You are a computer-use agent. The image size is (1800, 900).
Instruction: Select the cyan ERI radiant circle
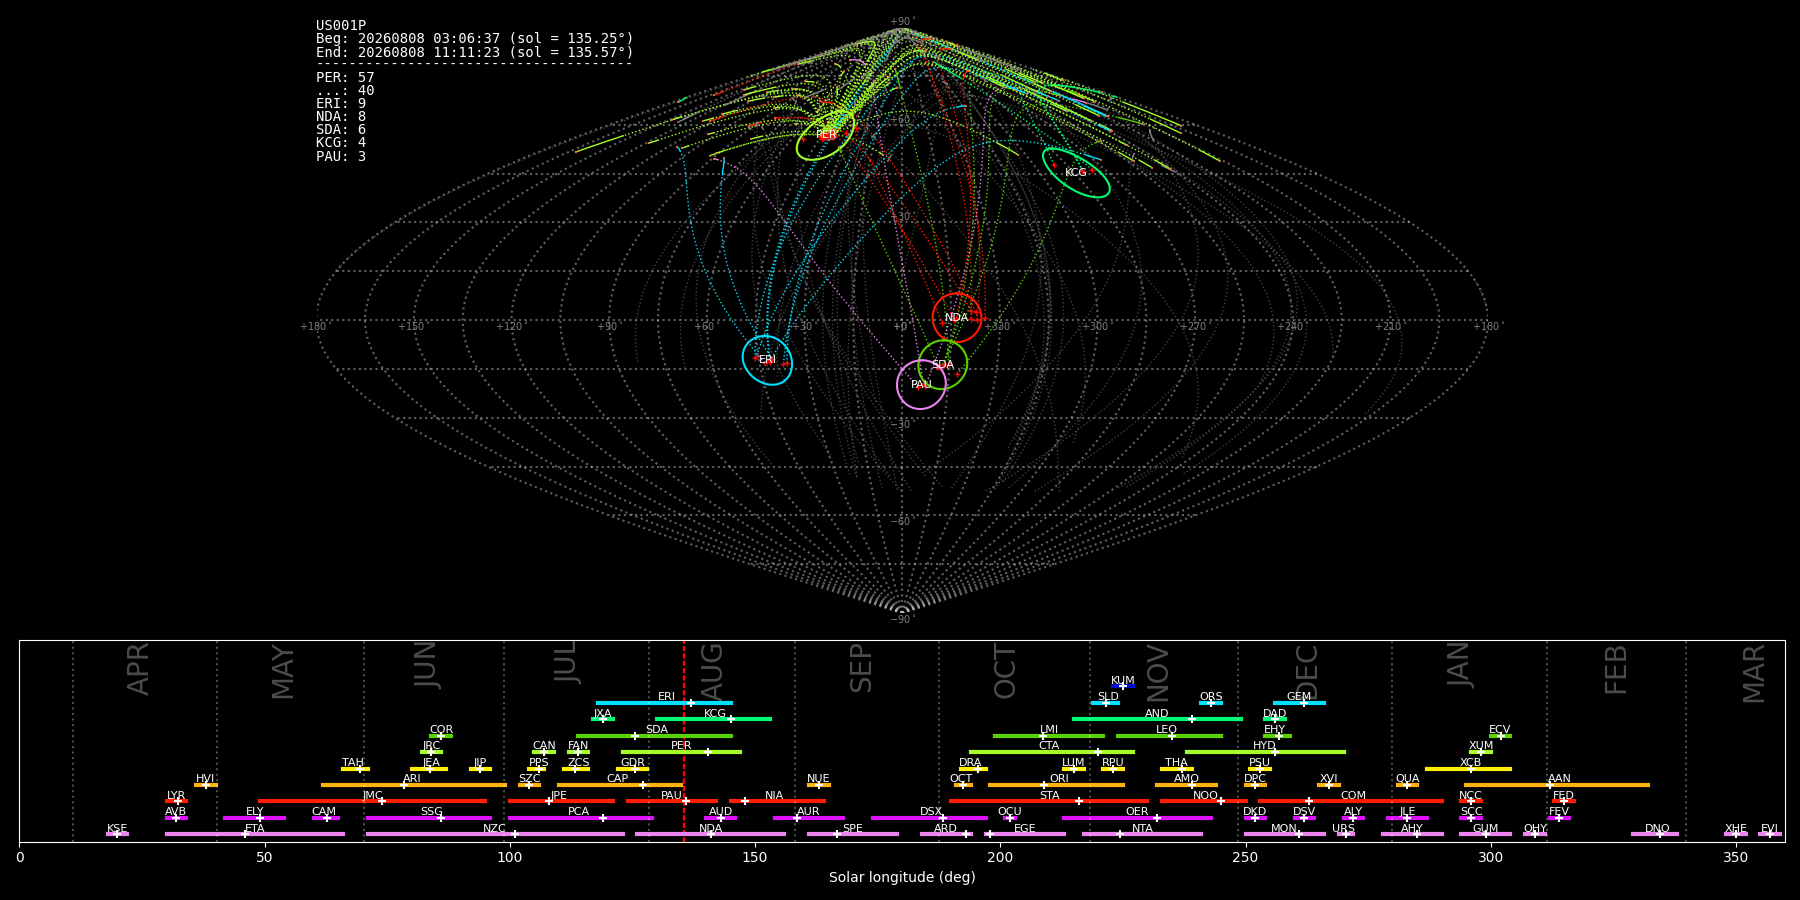pos(767,360)
